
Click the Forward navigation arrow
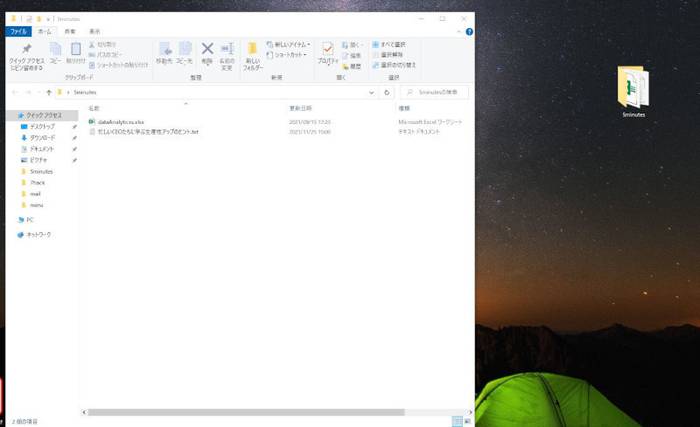point(28,92)
